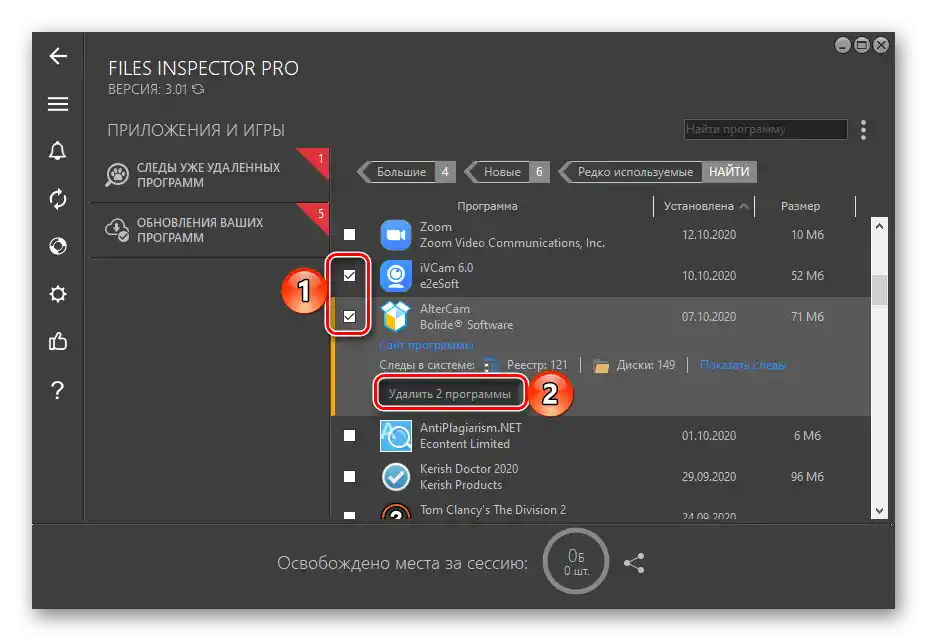Click Zoom Video Communications, Inc. text
Screen dimensions: 927x641
pyautogui.click(x=512, y=243)
